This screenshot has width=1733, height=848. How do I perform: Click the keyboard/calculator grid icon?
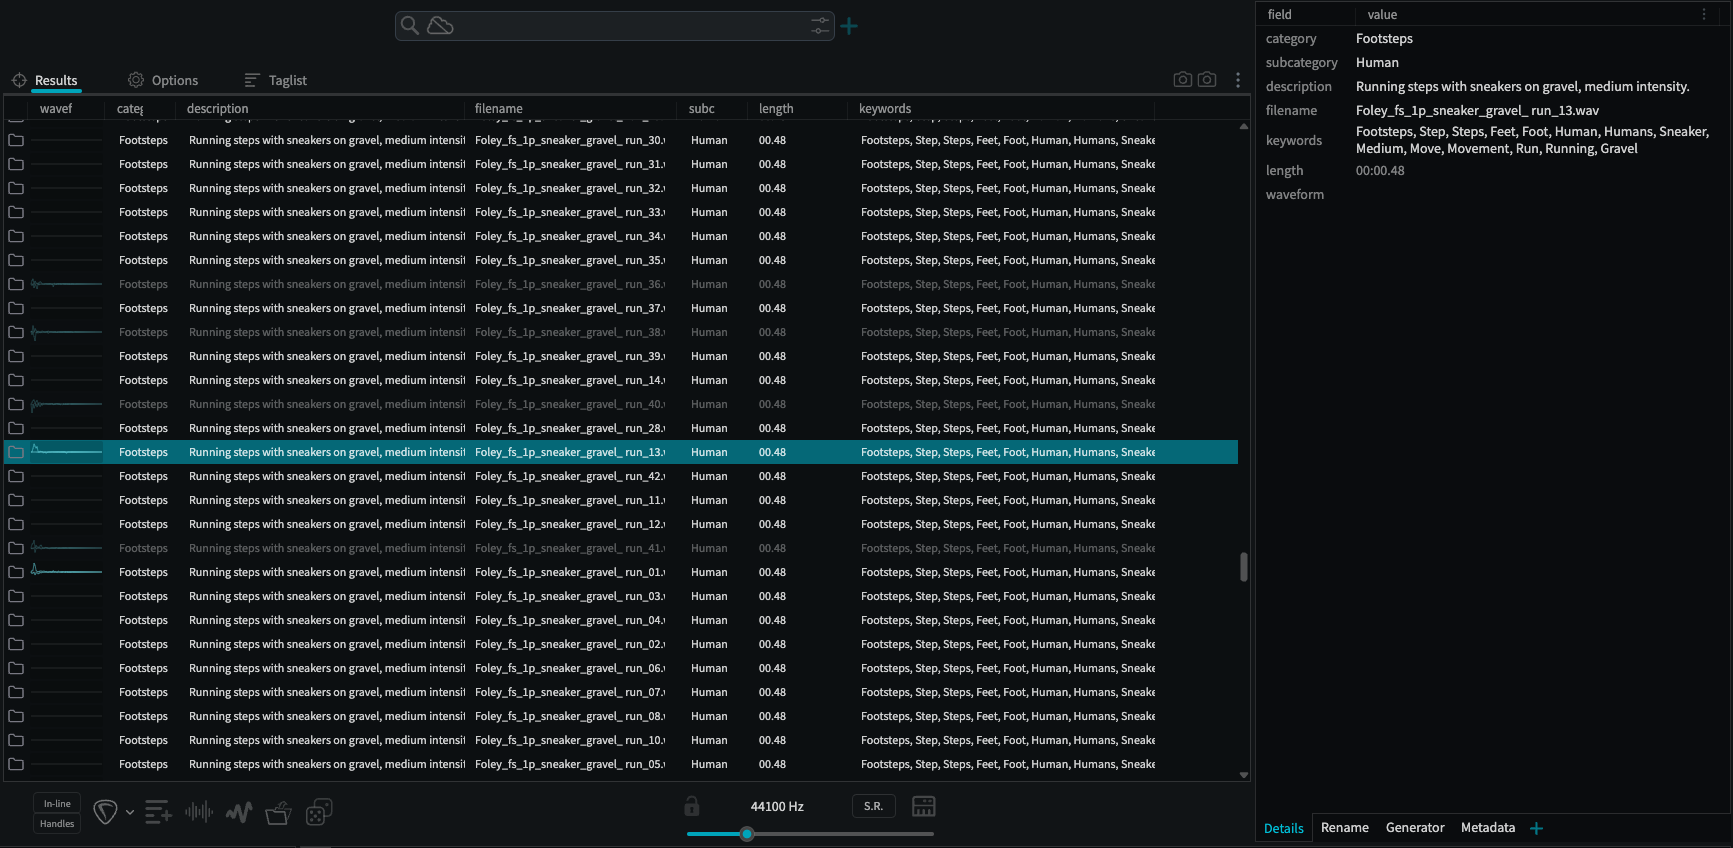(x=924, y=806)
